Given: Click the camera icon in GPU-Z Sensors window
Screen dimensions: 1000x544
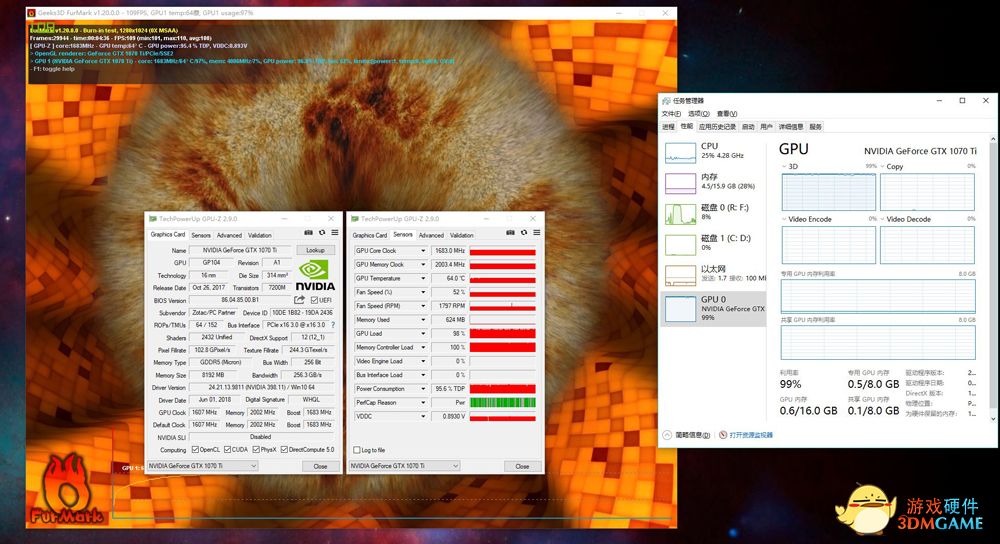Looking at the screenshot, I should coord(510,233).
